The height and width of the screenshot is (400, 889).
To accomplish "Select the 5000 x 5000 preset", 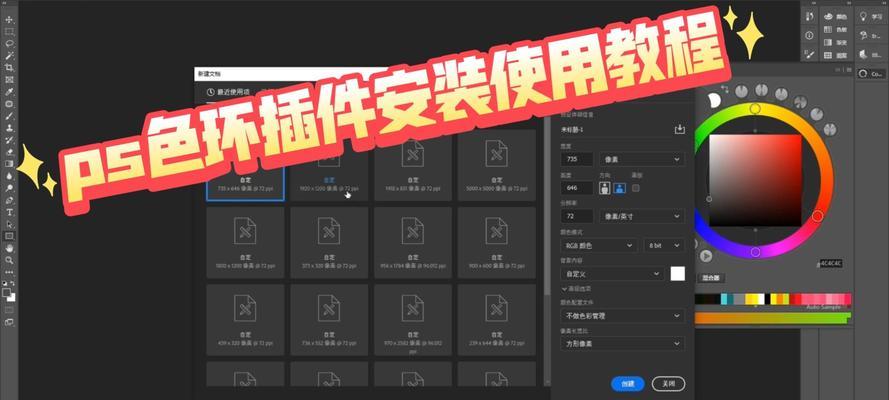I will point(497,164).
